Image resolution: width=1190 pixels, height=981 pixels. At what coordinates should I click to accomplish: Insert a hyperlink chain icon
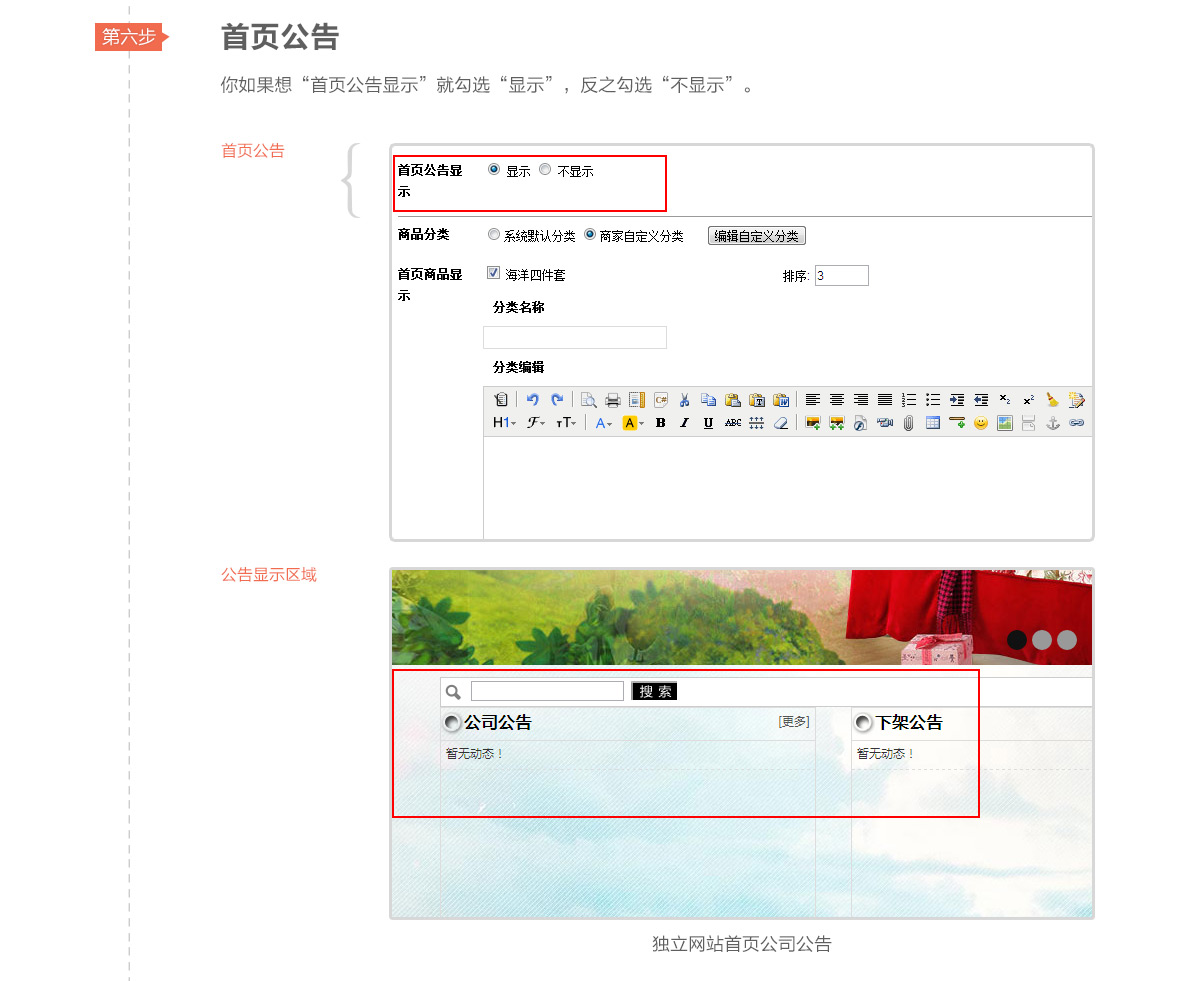[x=1077, y=423]
